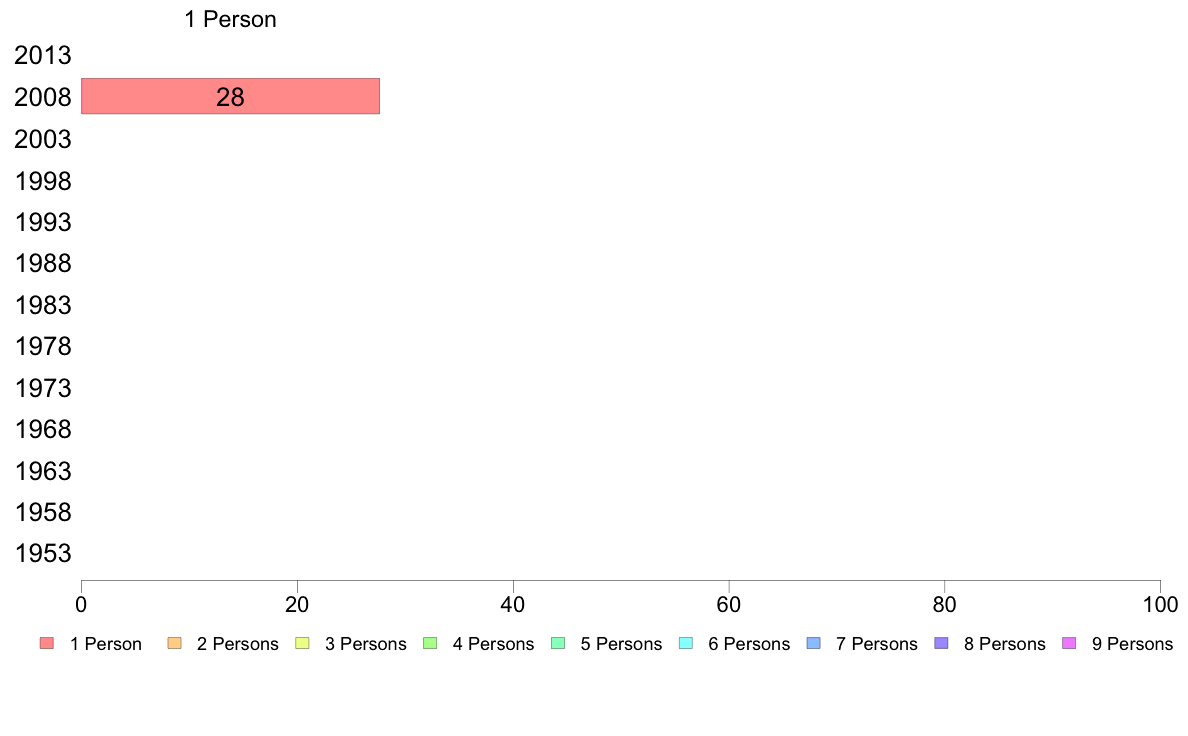
Task: Click the 100 tick on the axis
Action: tap(1160, 604)
